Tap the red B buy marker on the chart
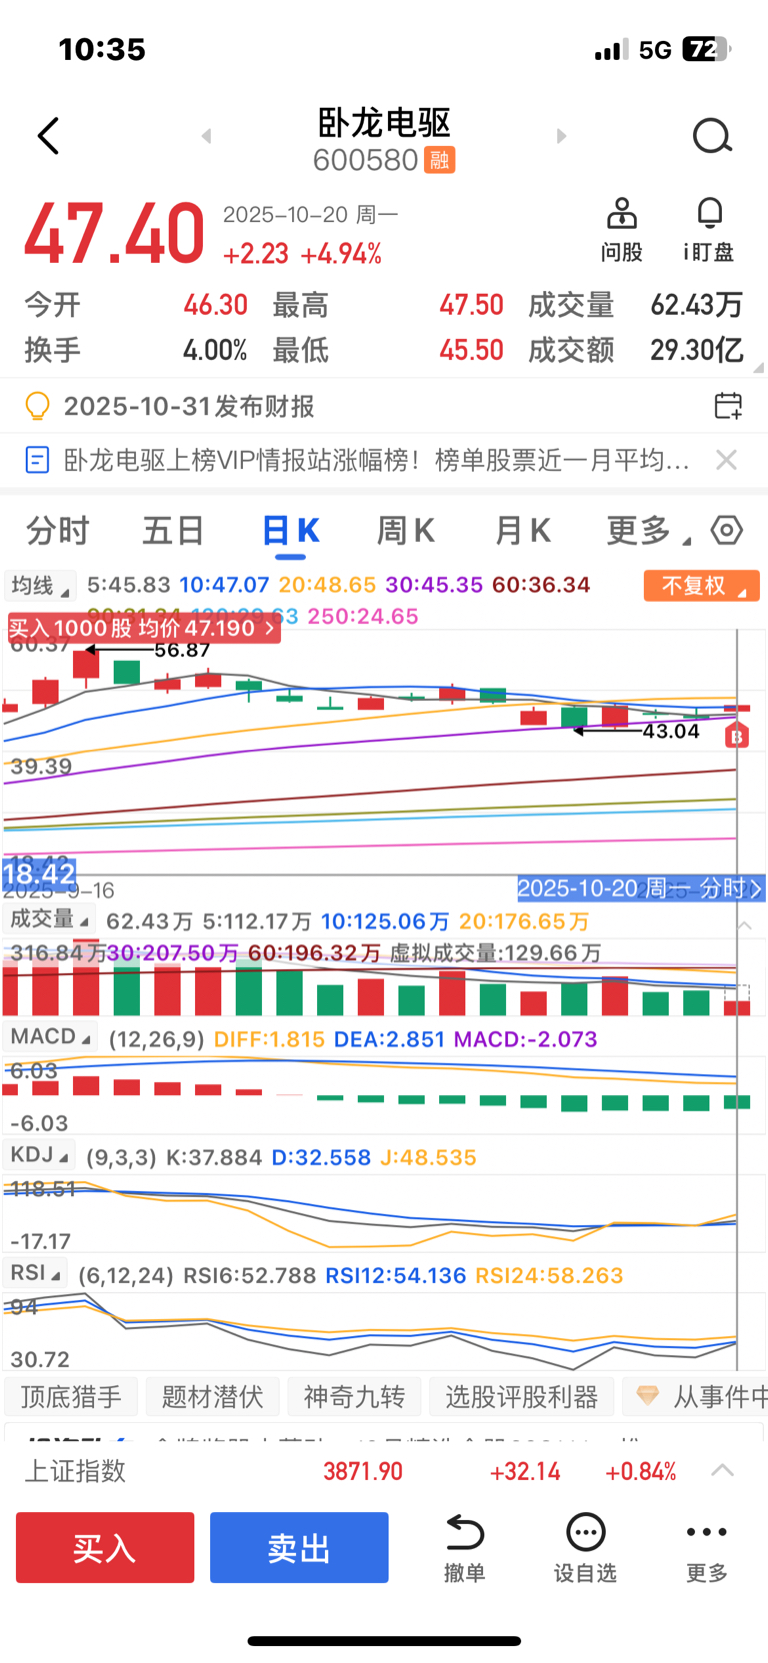The height and width of the screenshot is (1663, 768). coord(737,737)
